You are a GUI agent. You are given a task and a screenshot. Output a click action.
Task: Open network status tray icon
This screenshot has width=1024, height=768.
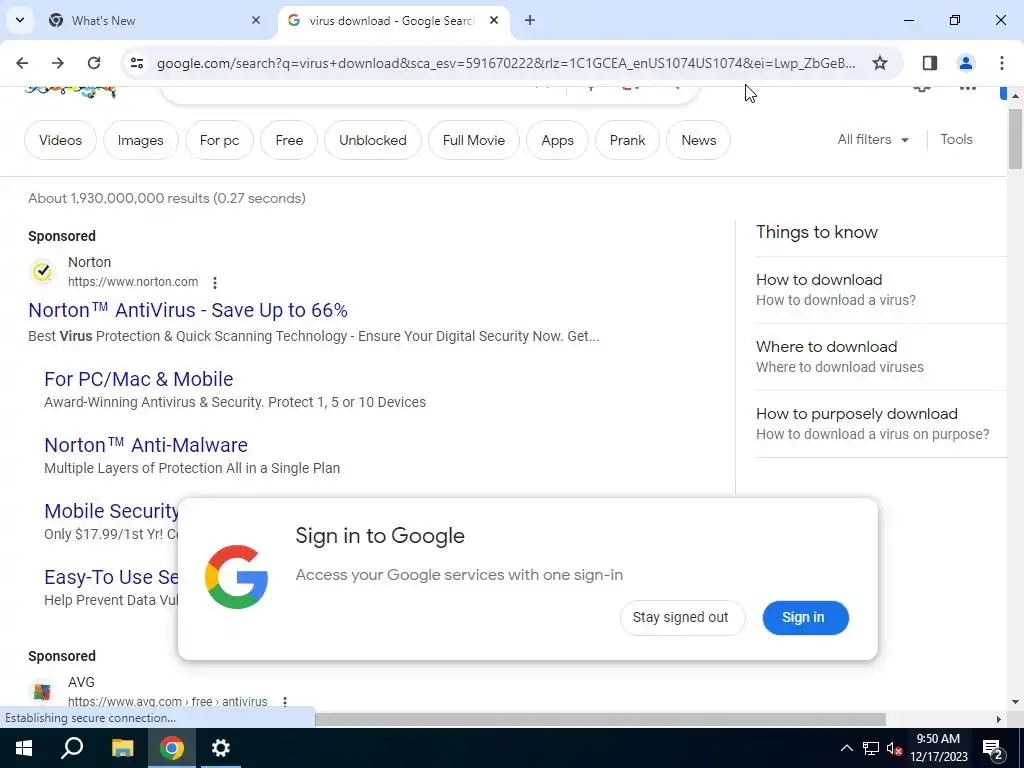pos(871,748)
